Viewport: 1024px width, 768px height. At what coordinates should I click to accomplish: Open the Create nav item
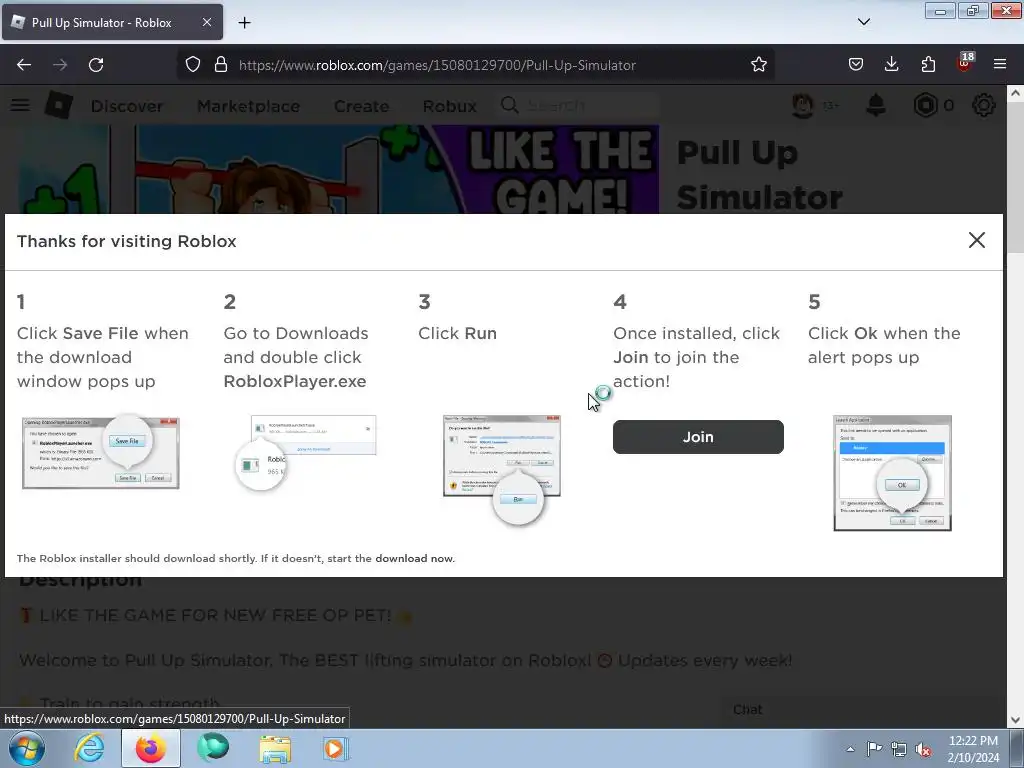point(361,106)
